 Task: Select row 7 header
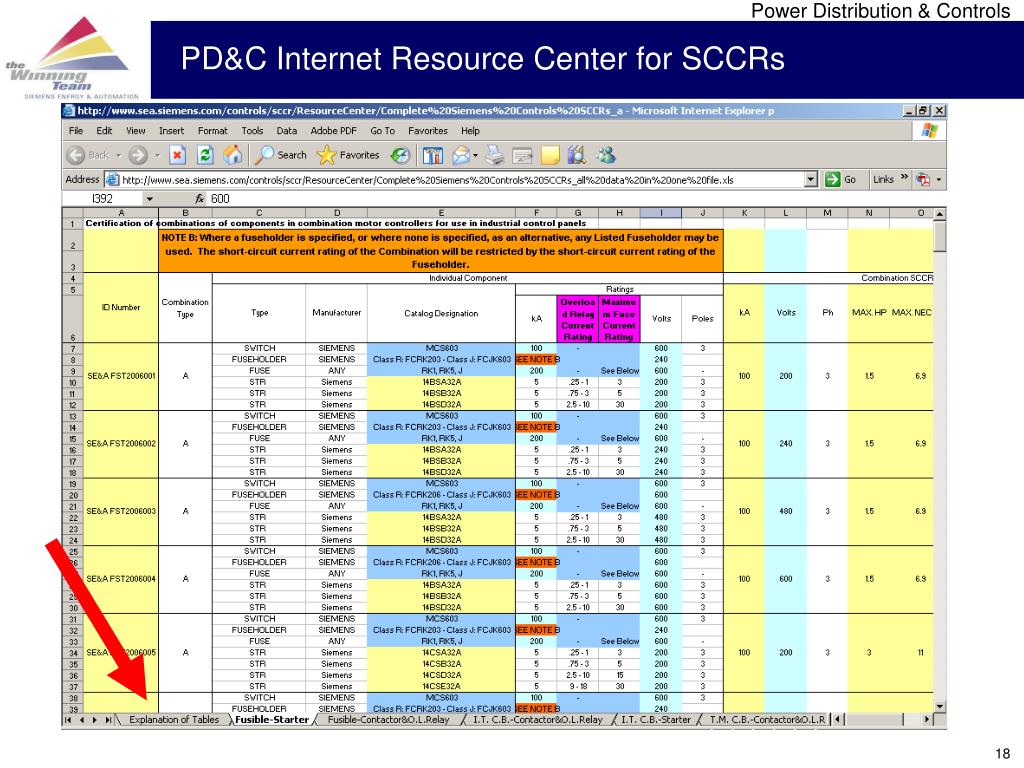[72, 349]
